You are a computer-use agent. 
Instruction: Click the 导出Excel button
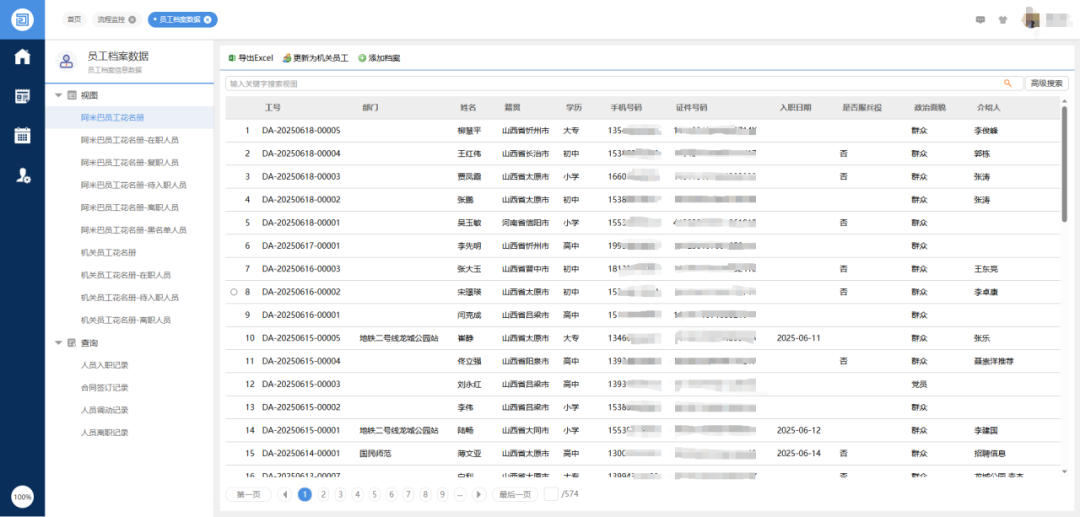click(x=250, y=58)
